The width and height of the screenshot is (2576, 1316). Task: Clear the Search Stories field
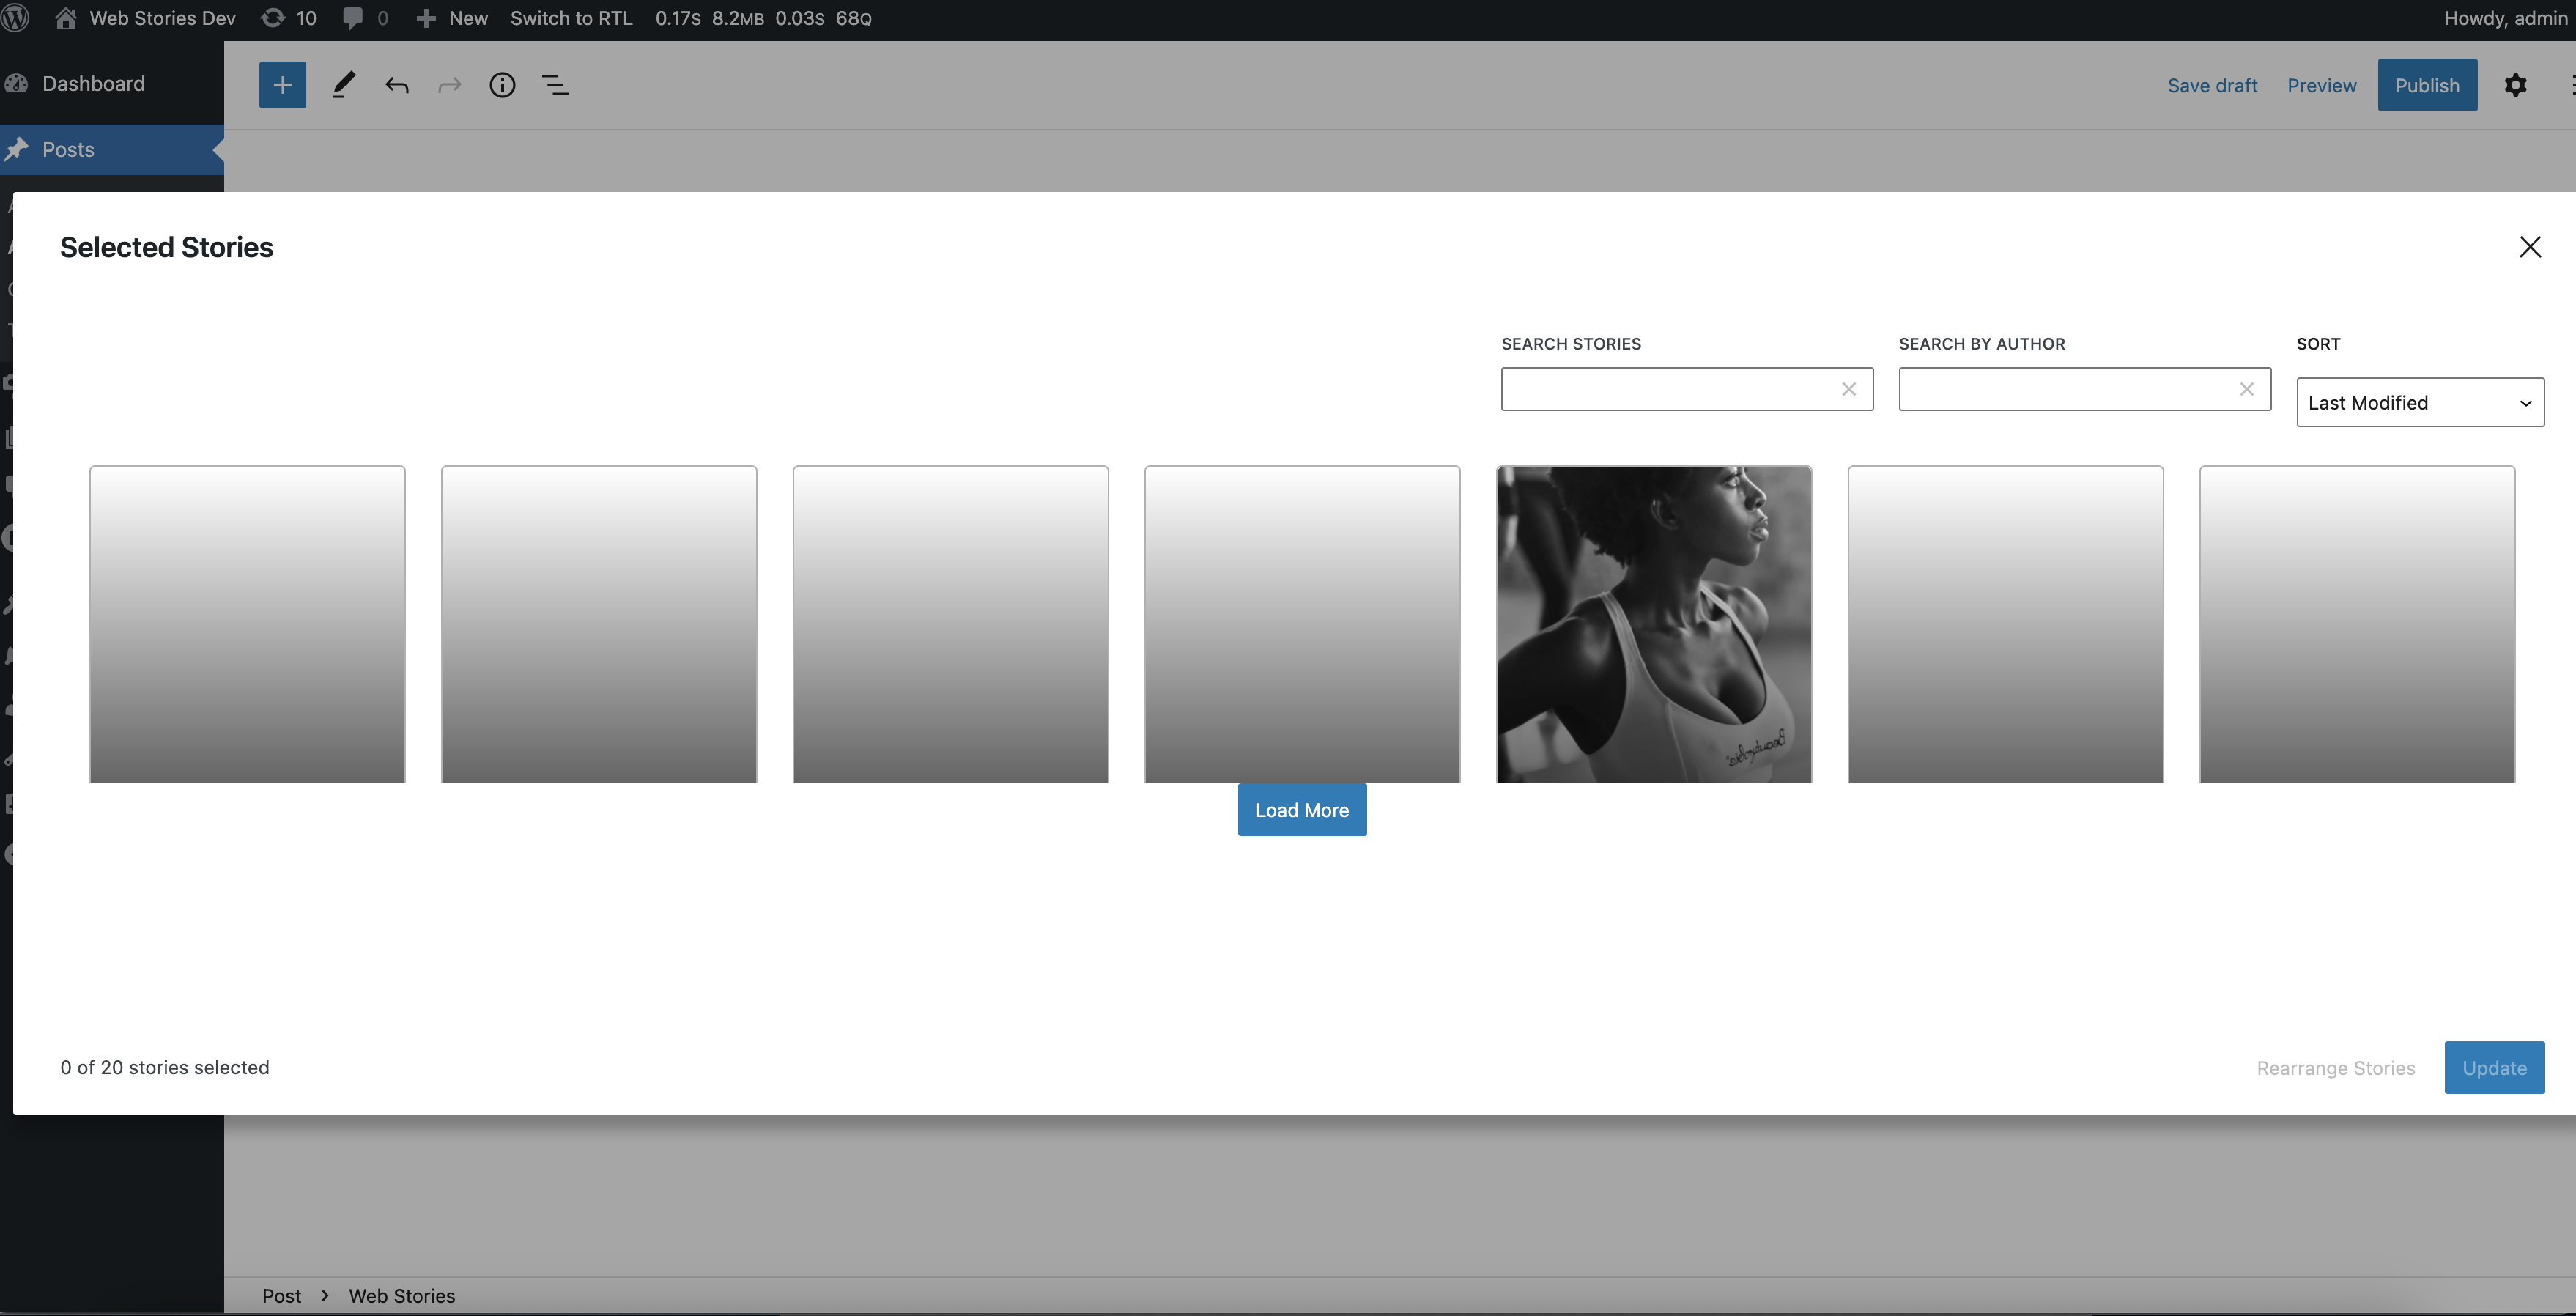coord(1848,389)
